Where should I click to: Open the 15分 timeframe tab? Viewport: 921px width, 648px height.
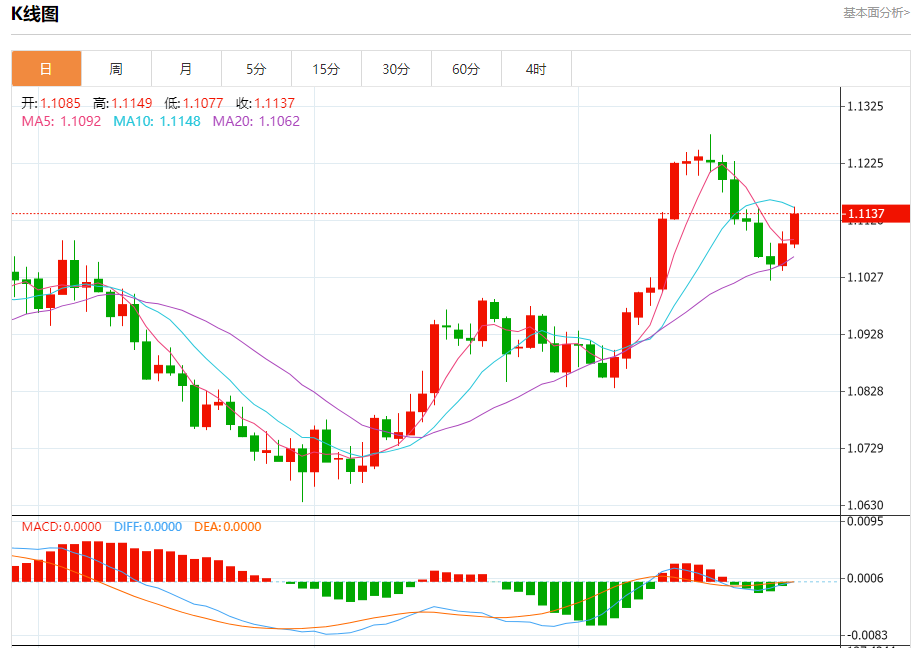tap(326, 69)
